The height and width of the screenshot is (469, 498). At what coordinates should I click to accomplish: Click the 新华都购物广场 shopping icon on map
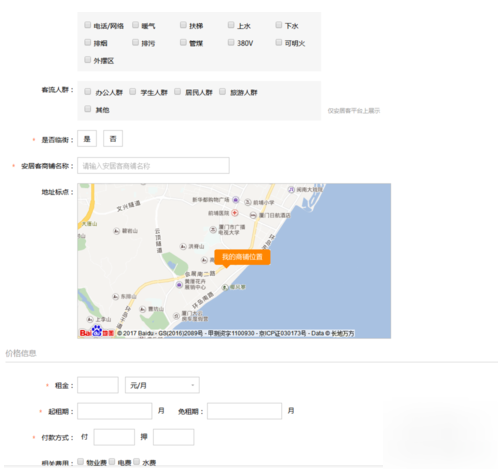click(x=236, y=200)
